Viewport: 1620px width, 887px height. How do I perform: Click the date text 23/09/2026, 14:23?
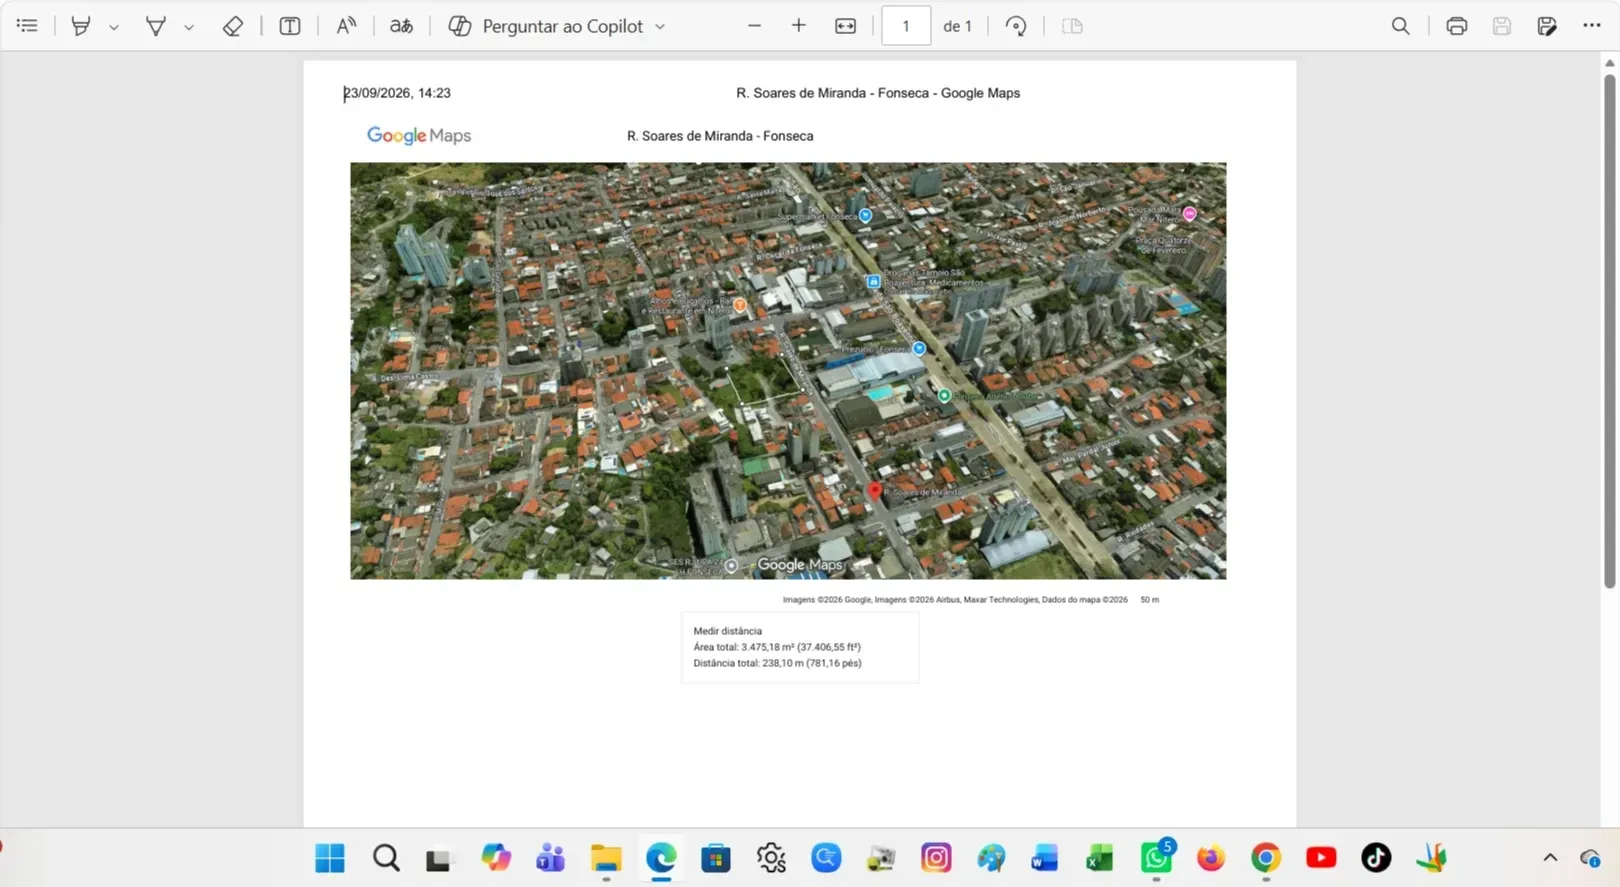pos(397,93)
